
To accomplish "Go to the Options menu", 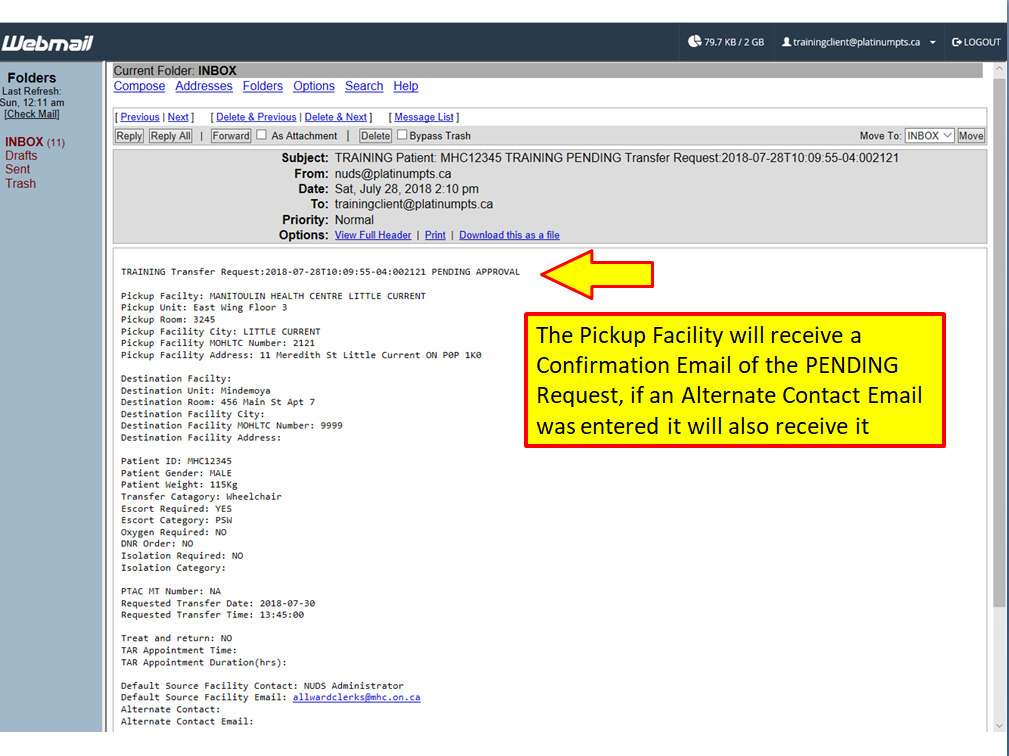I will click(x=313, y=86).
